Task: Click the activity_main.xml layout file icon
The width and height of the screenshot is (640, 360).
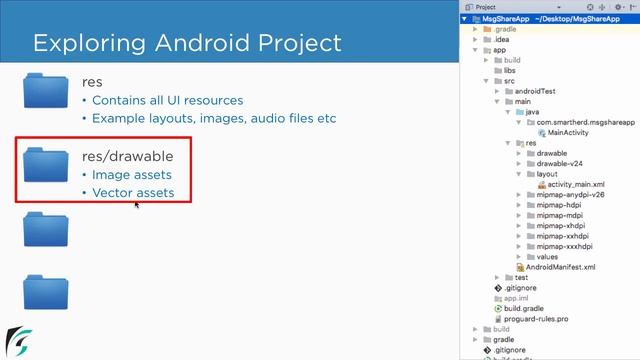Action: click(542, 184)
